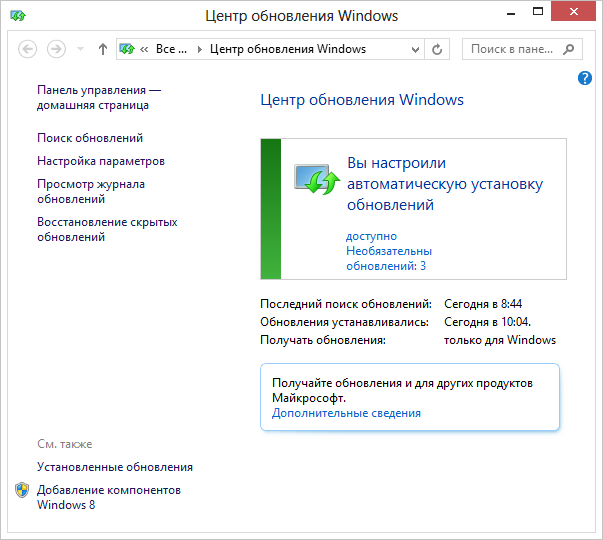
Task: Go up one level with up arrow
Action: click(103, 49)
